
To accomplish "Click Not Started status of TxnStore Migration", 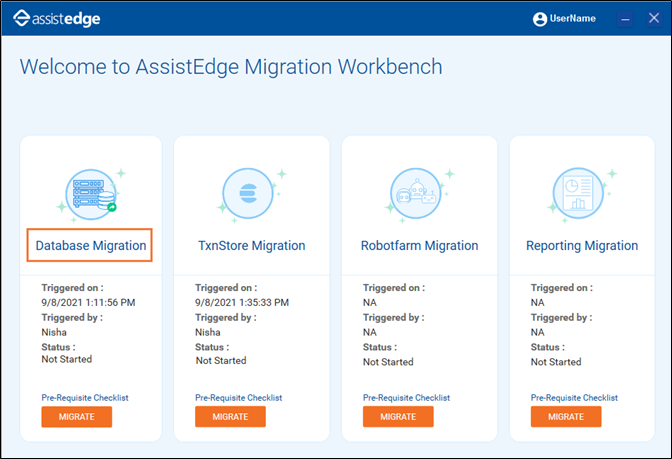I will pos(221,361).
